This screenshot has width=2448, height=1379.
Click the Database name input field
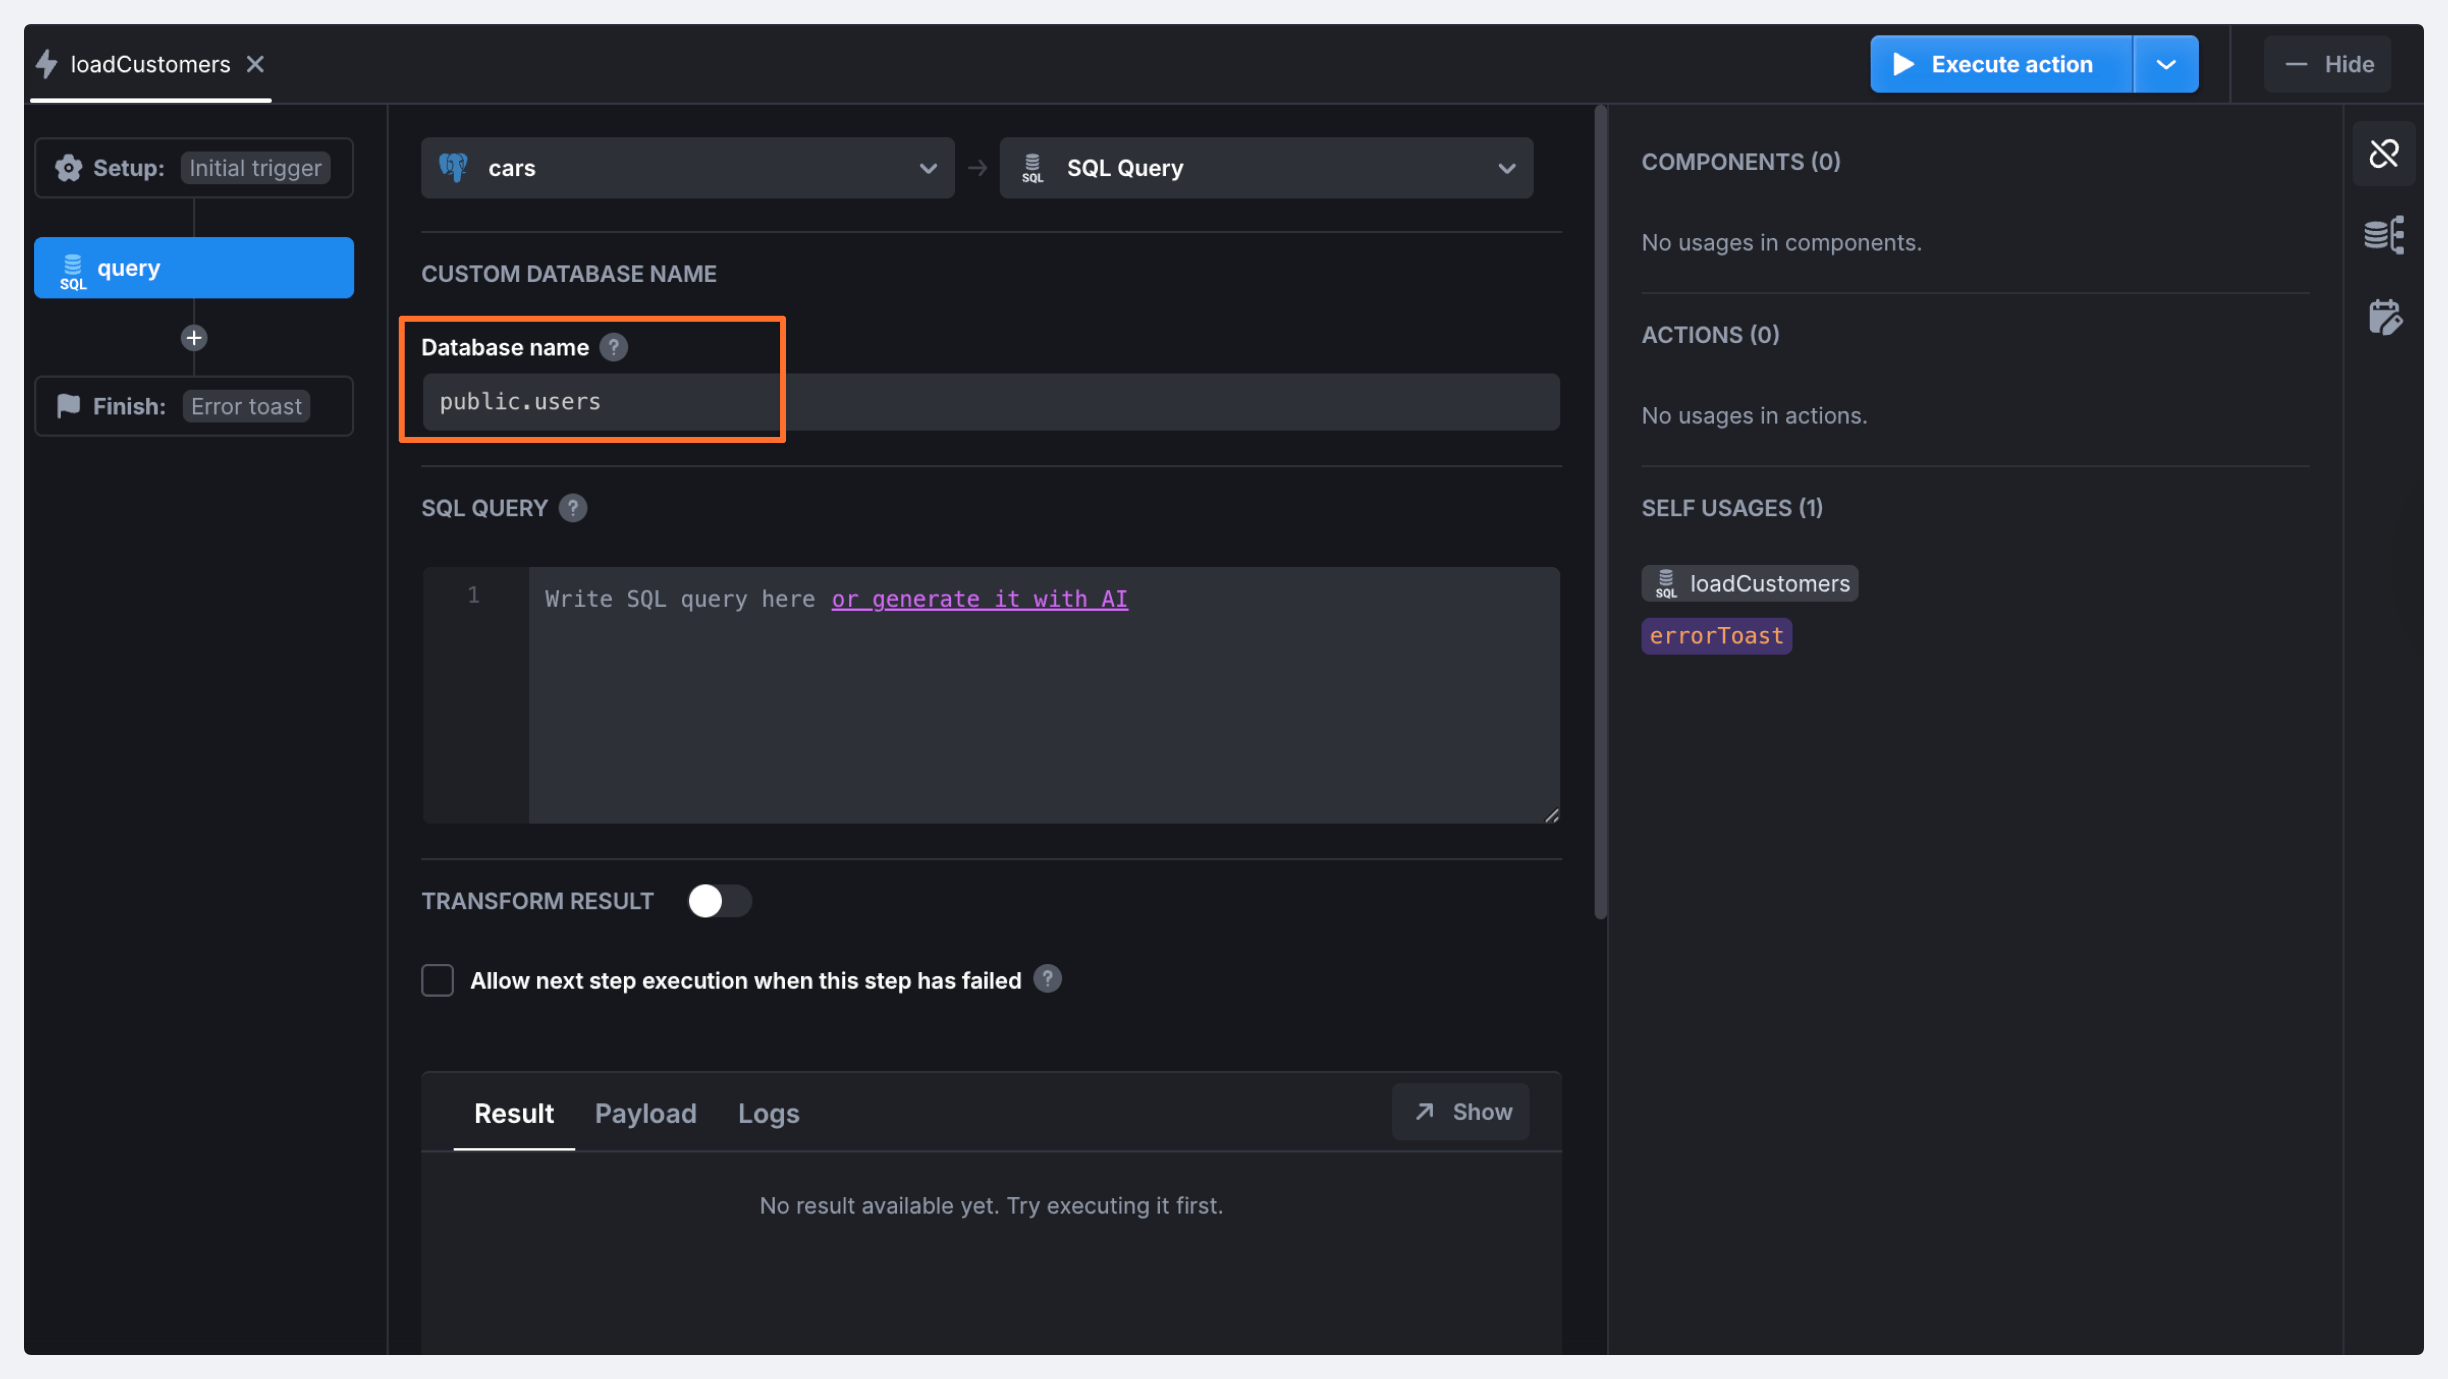[x=990, y=402]
